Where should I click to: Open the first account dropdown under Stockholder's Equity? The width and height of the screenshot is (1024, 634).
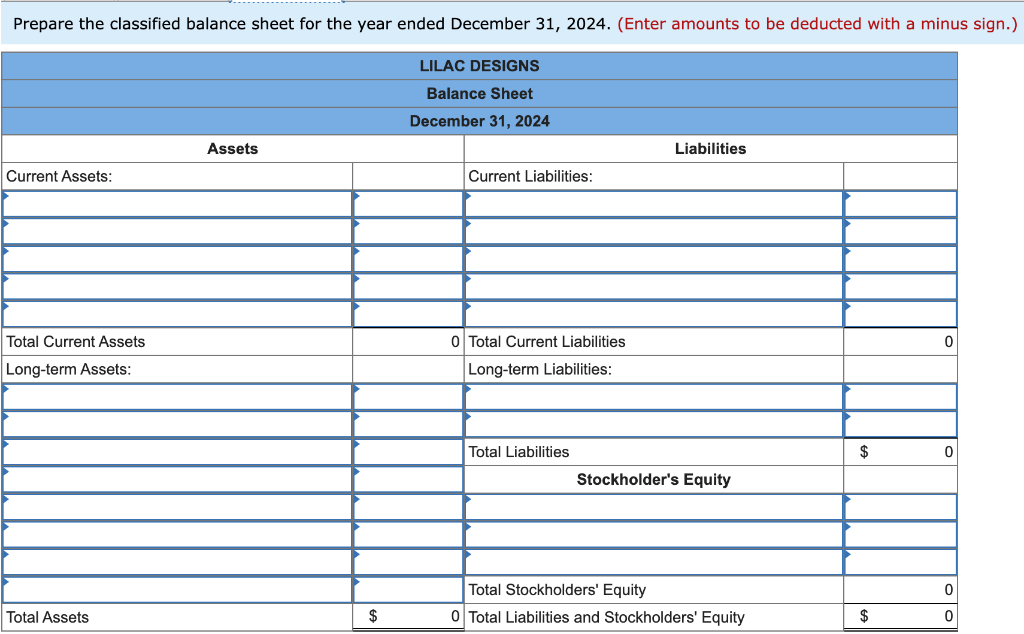[654, 507]
